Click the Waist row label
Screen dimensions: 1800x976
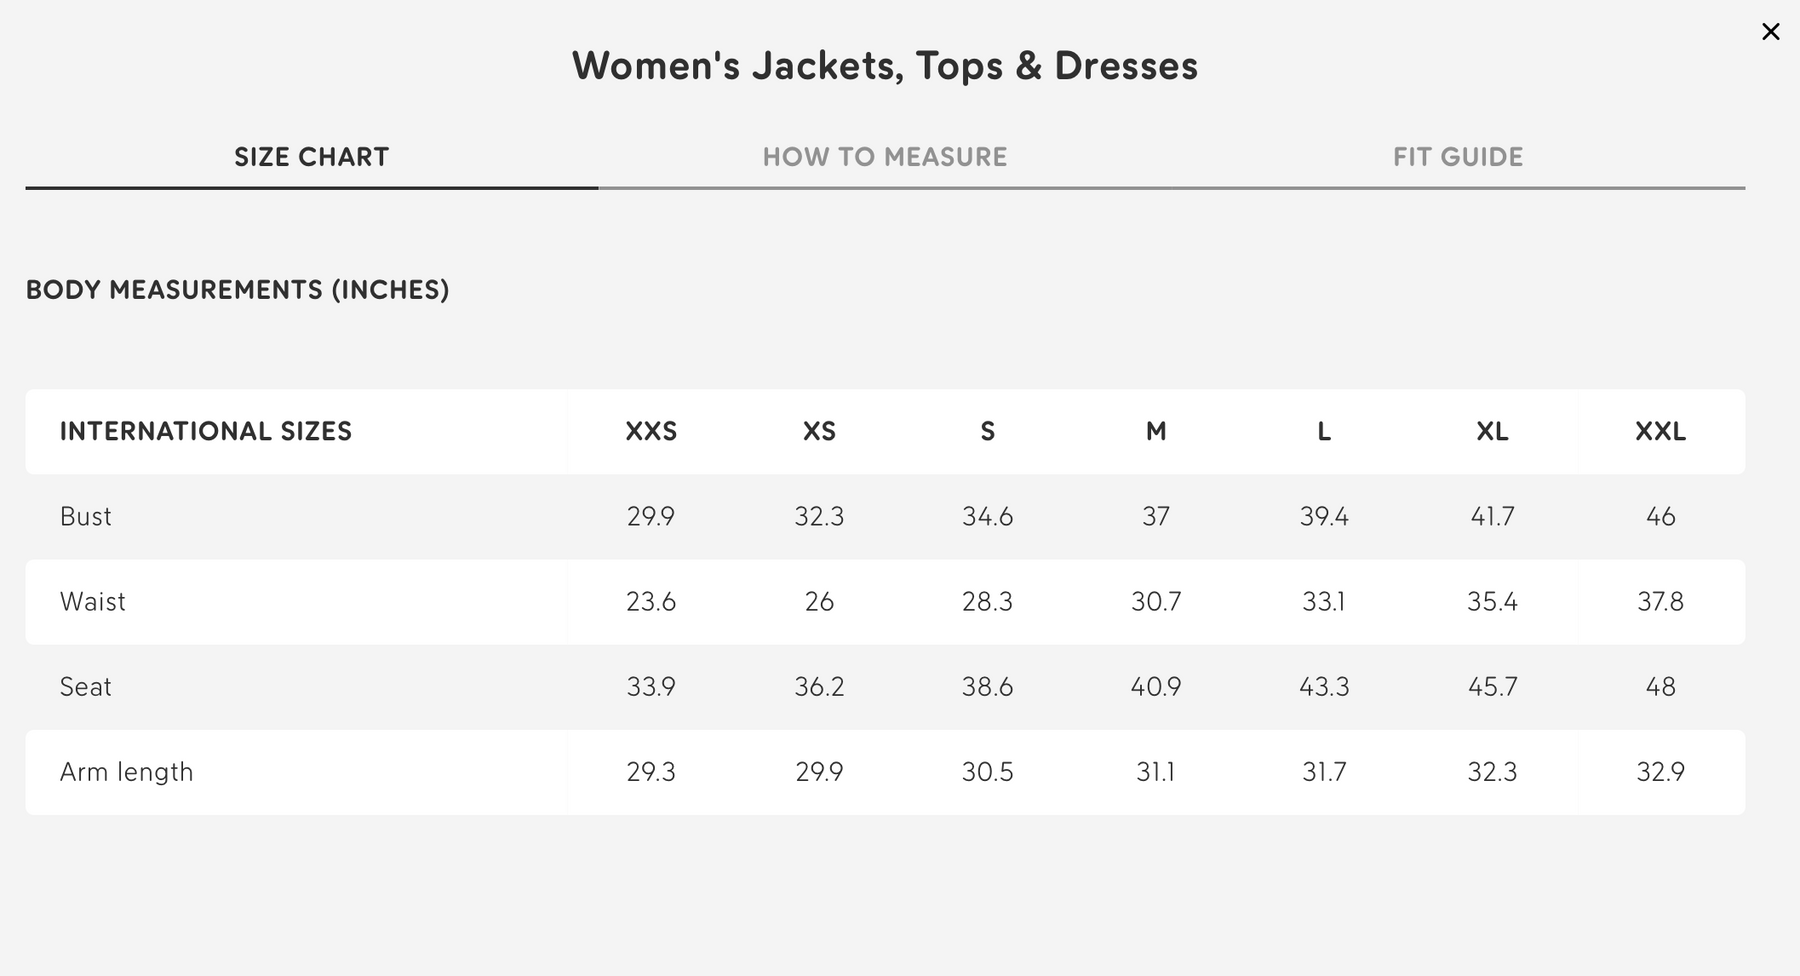(93, 602)
